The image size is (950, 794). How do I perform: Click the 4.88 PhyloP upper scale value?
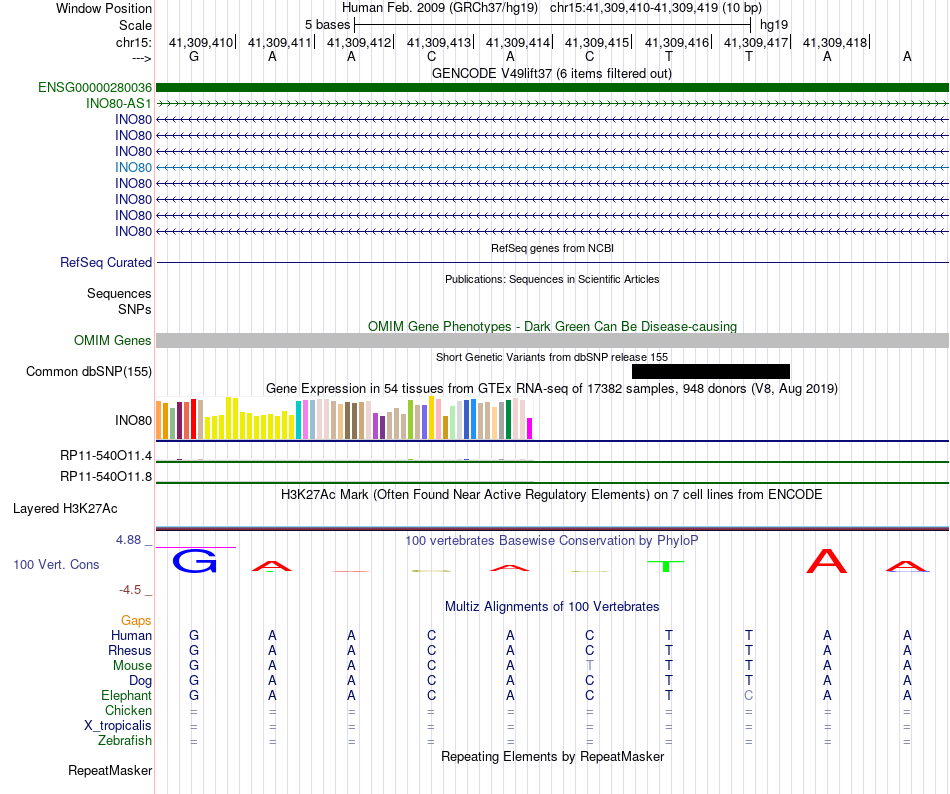[128, 540]
